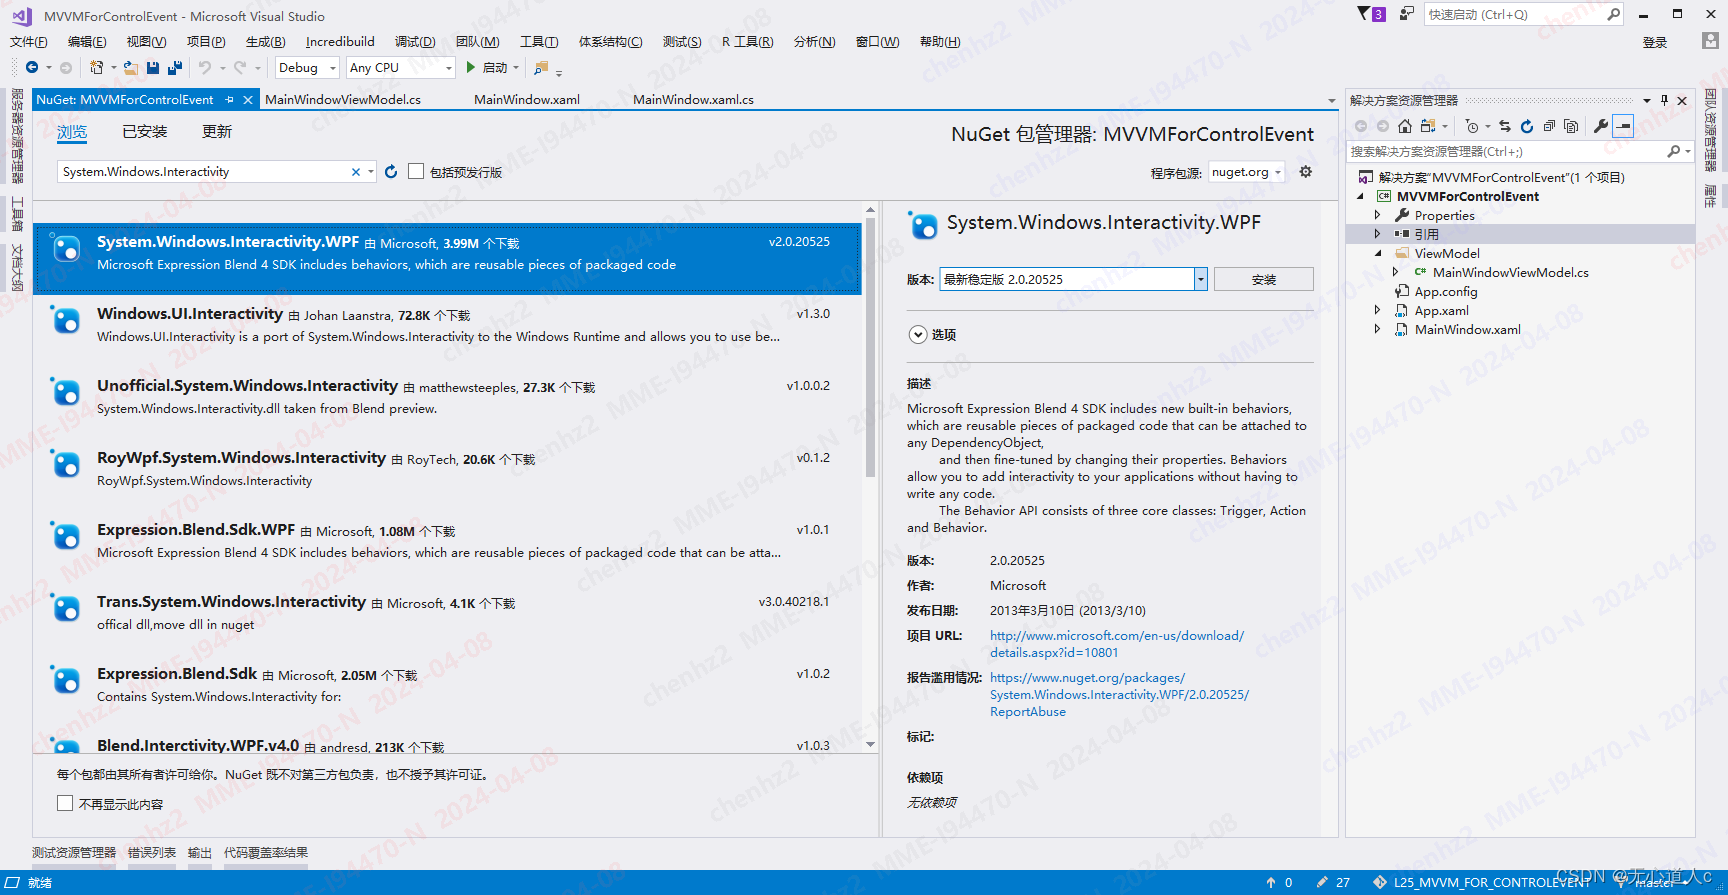Switch to the MainWindow.xaml.cs tab
The width and height of the screenshot is (1728, 895).
[693, 100]
